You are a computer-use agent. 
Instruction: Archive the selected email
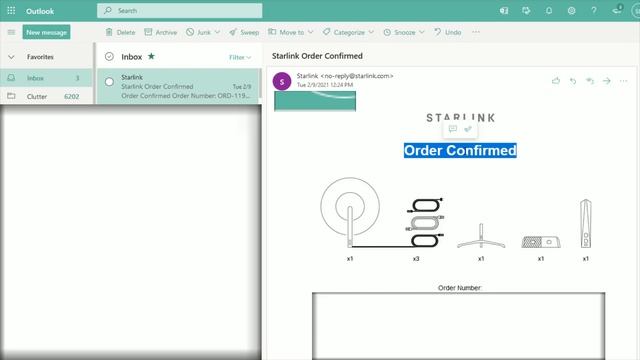pyautogui.click(x=160, y=32)
